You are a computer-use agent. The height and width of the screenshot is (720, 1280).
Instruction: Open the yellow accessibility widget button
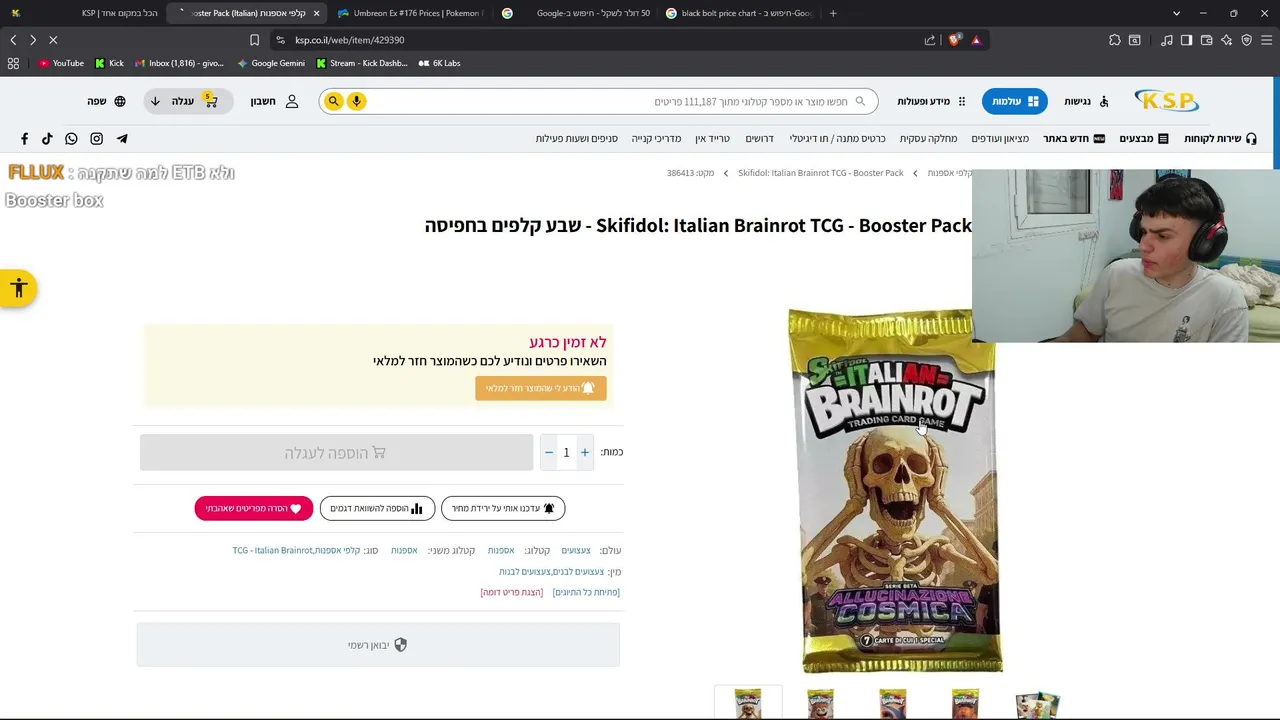pos(18,289)
